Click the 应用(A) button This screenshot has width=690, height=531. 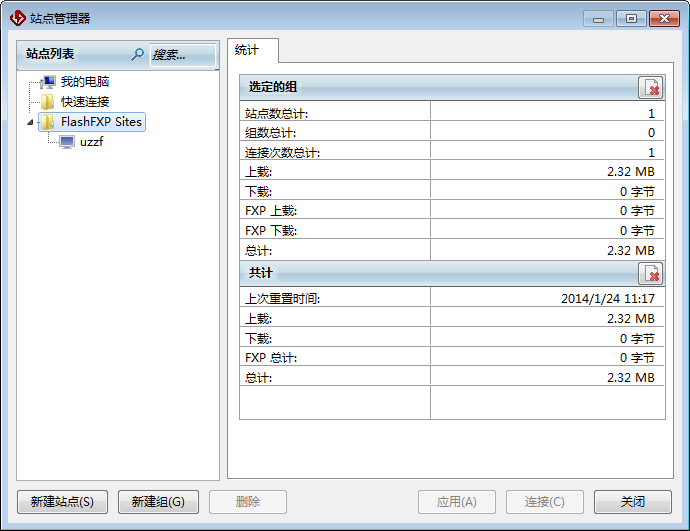[457, 502]
